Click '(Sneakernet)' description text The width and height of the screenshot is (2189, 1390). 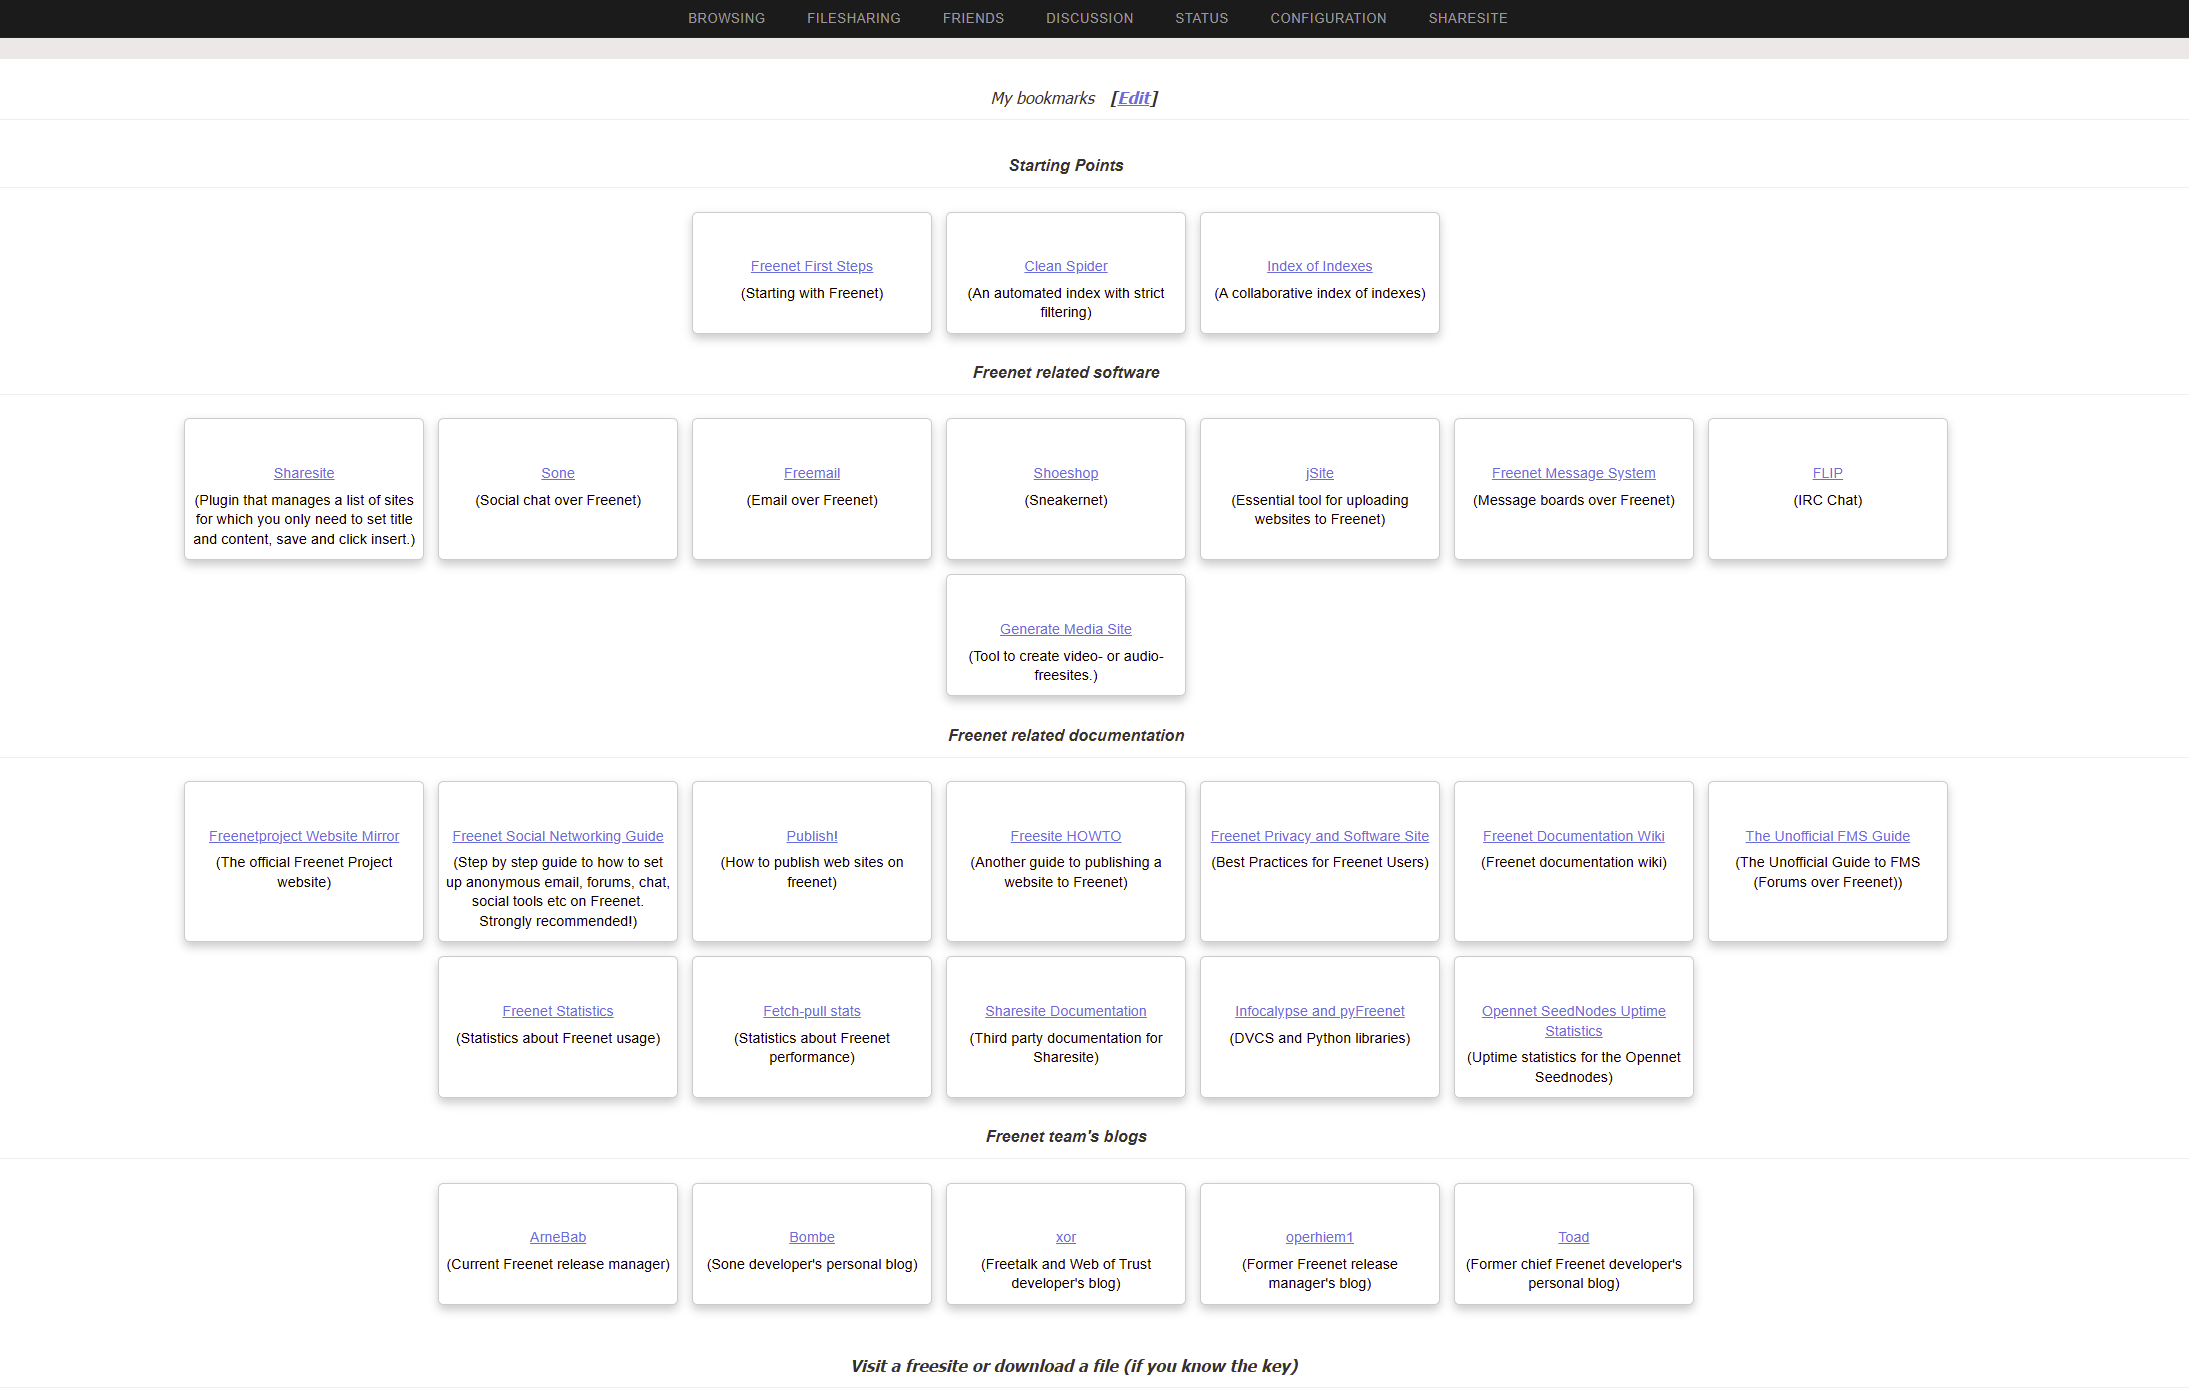coord(1065,500)
